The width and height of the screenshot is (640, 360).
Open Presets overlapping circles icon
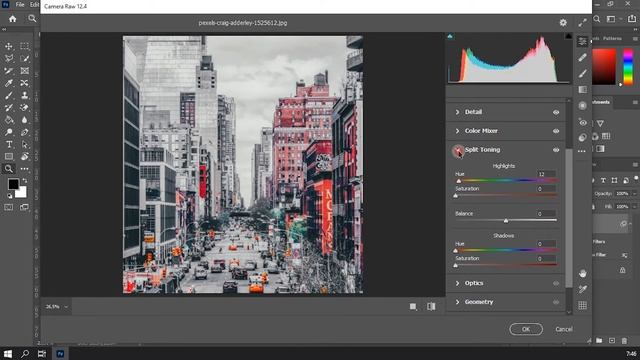point(582,137)
